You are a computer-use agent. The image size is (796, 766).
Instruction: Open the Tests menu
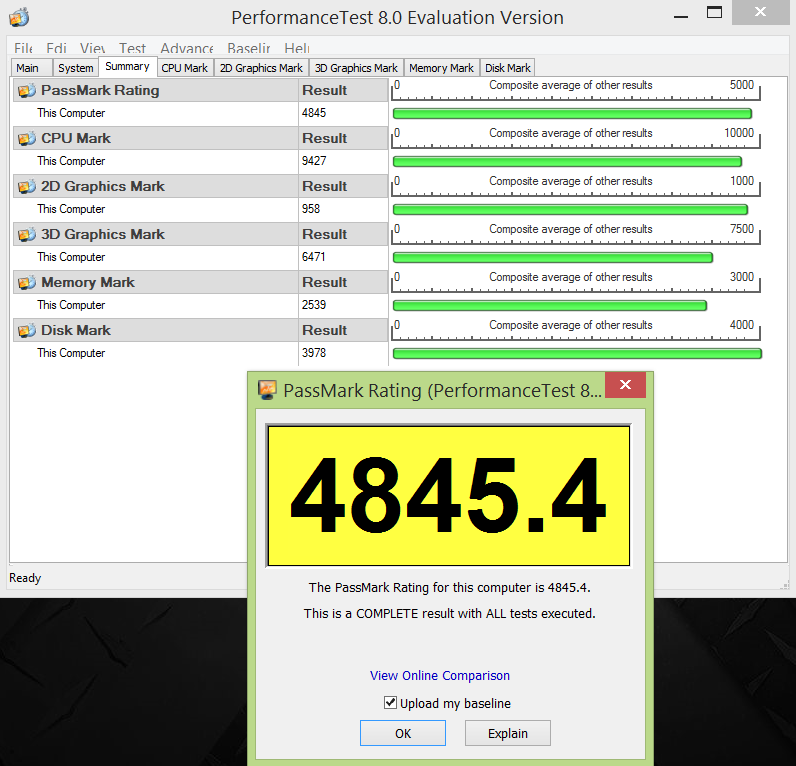132,48
